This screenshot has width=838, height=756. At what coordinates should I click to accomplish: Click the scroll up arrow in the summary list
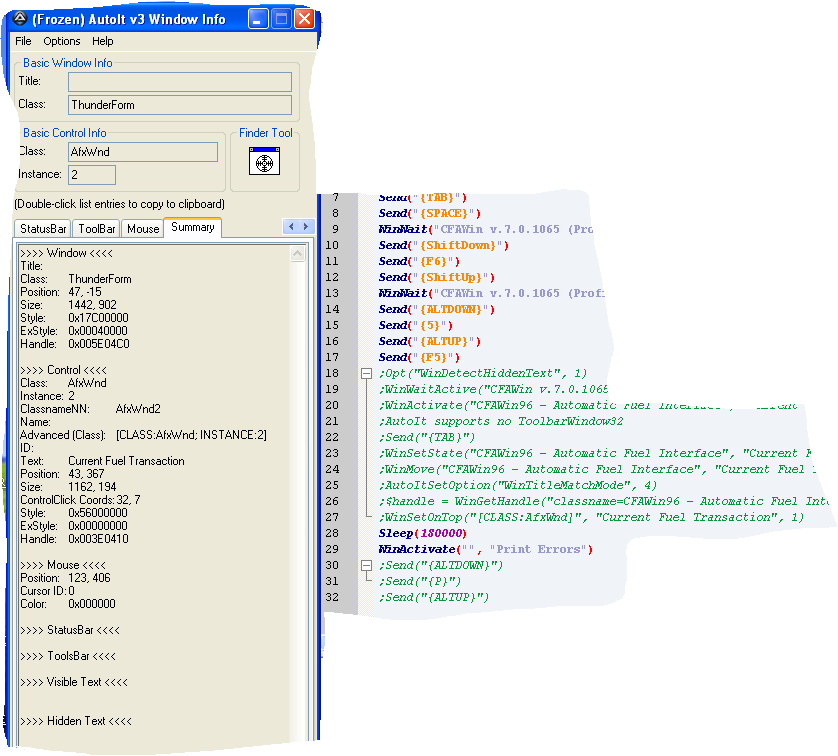(x=298, y=255)
